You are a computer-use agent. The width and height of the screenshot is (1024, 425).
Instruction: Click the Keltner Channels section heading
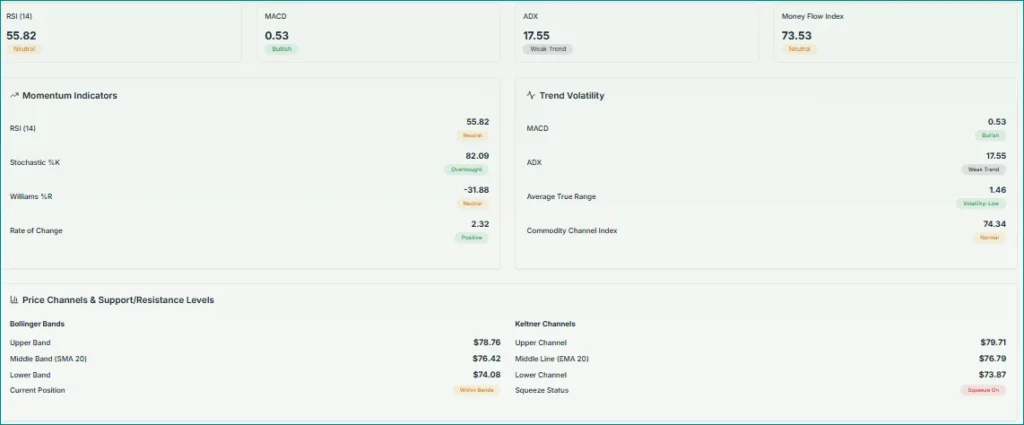(545, 324)
